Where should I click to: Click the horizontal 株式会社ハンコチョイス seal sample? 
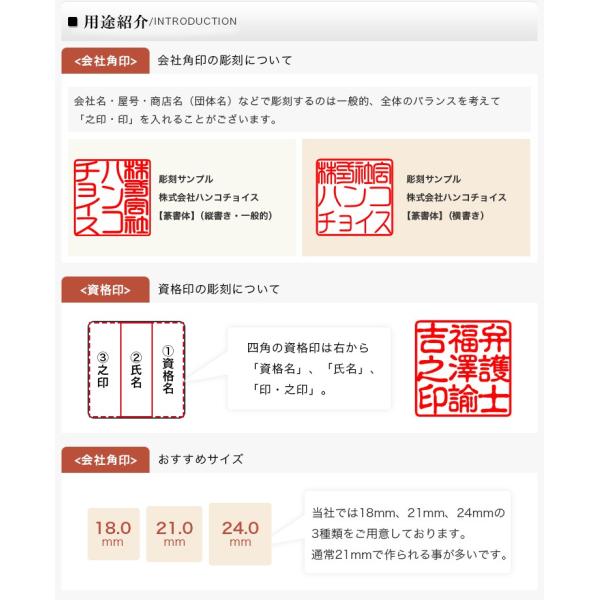[354, 197]
